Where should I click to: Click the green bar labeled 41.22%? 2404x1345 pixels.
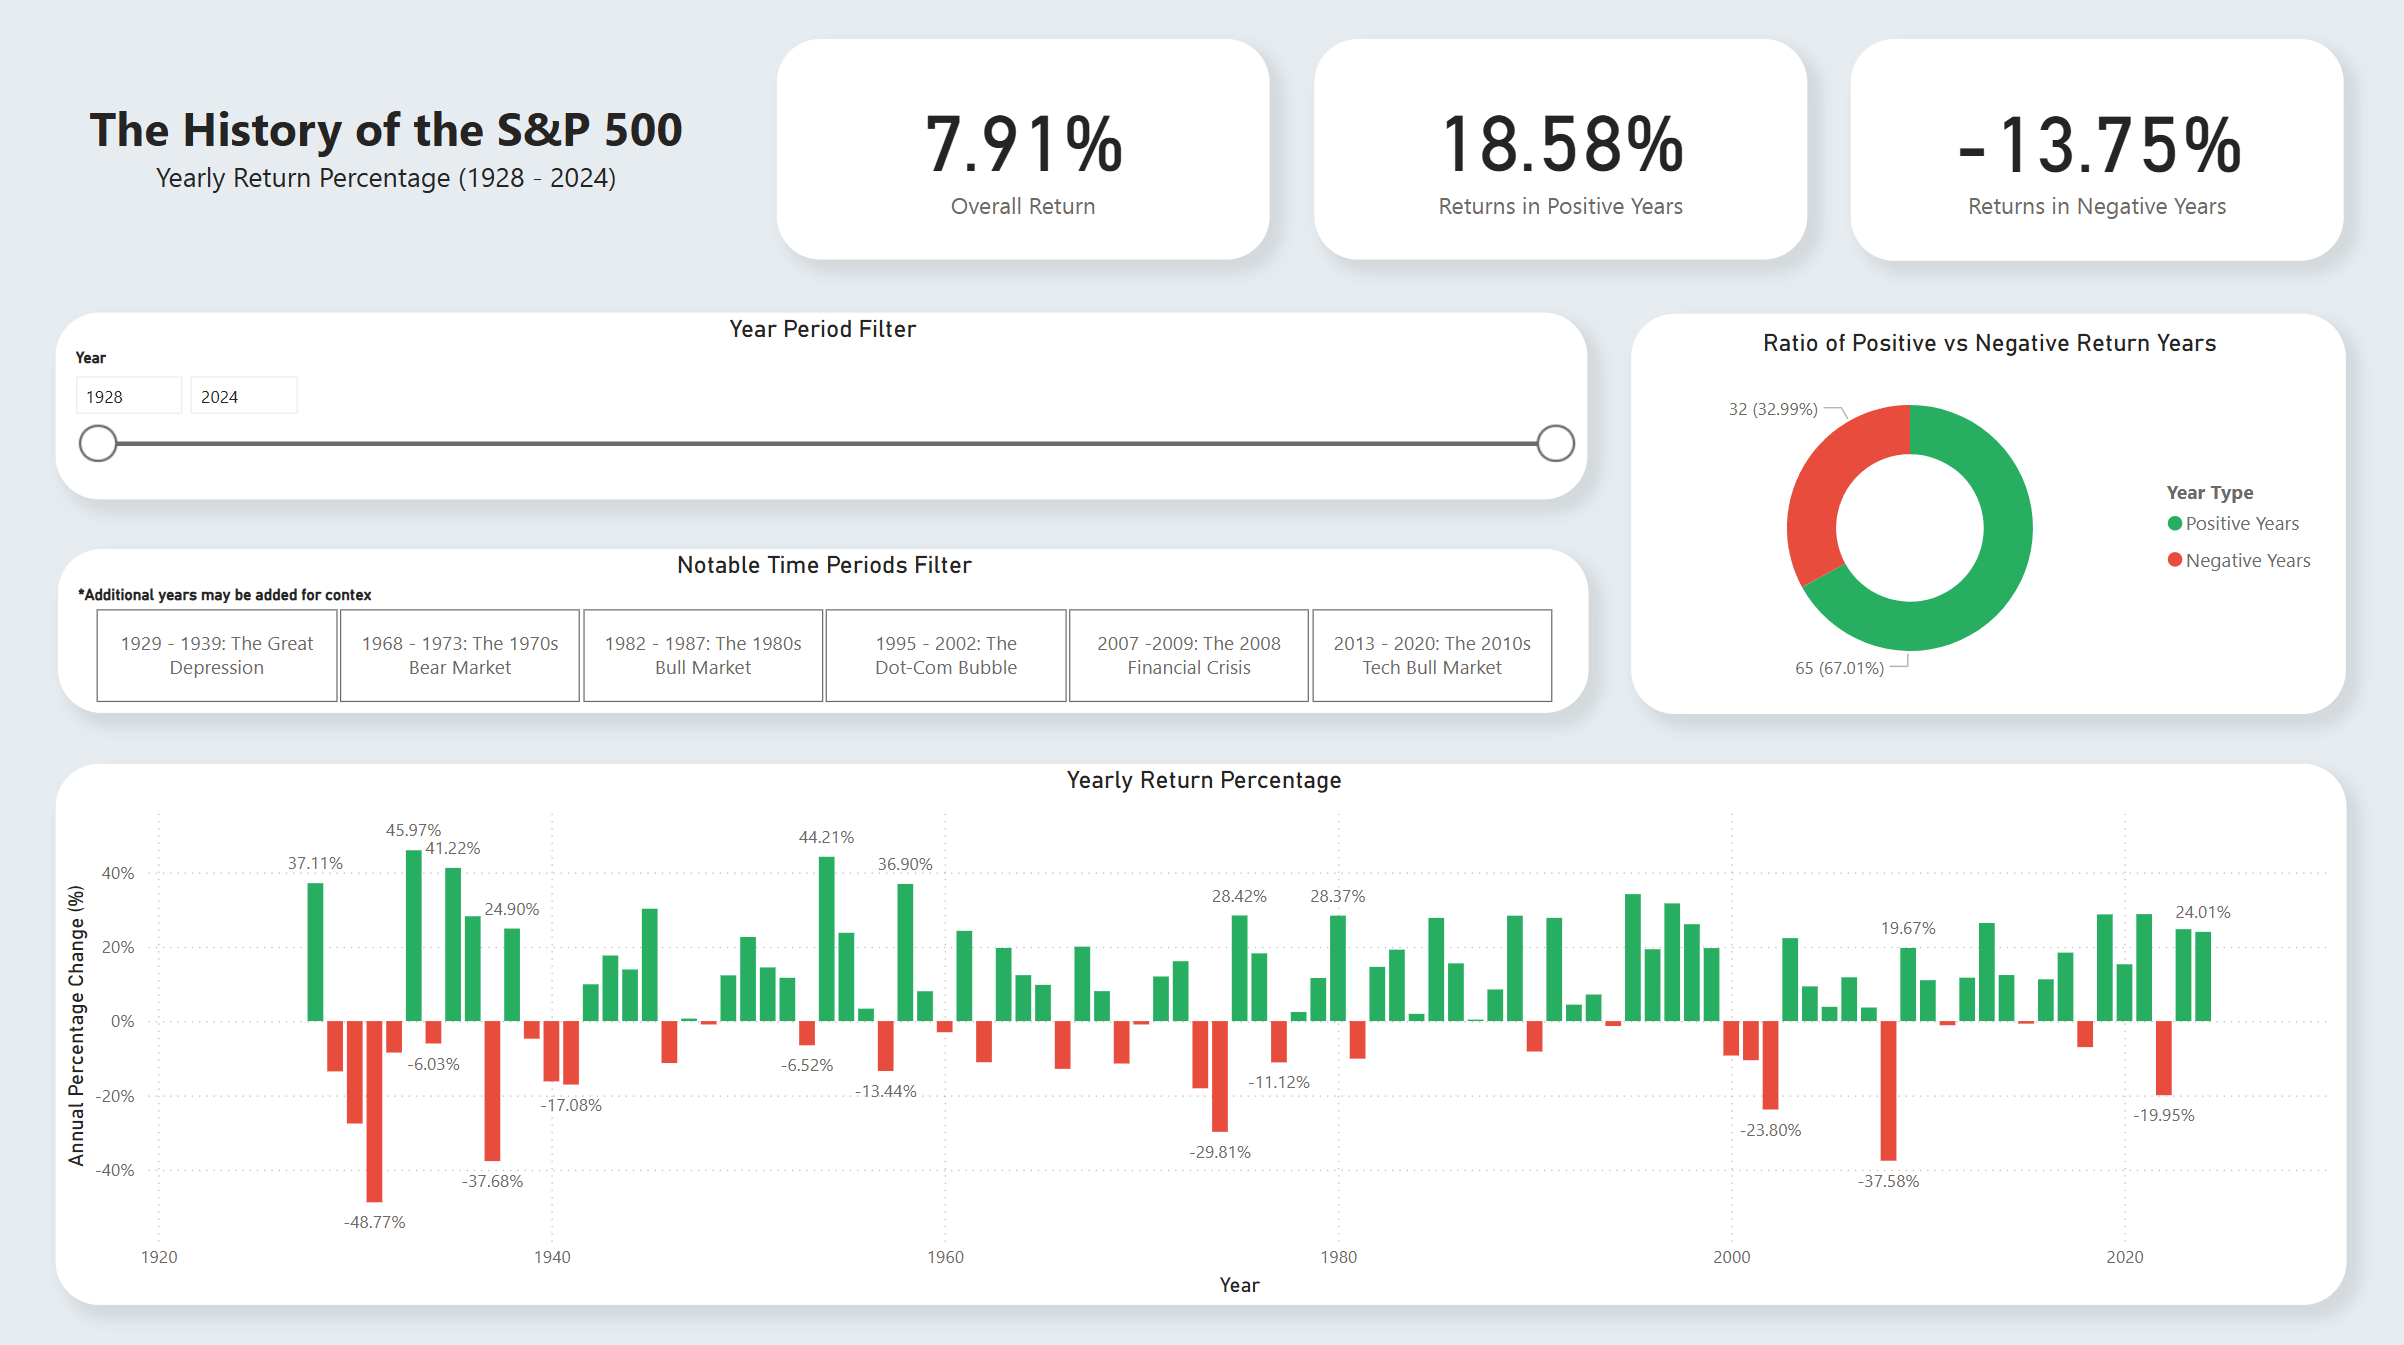453,945
